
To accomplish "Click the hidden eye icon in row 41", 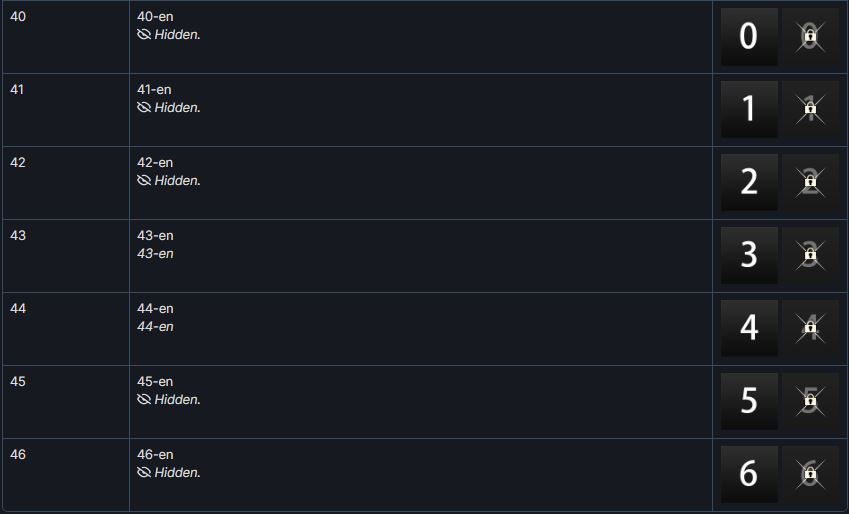I will (143, 108).
